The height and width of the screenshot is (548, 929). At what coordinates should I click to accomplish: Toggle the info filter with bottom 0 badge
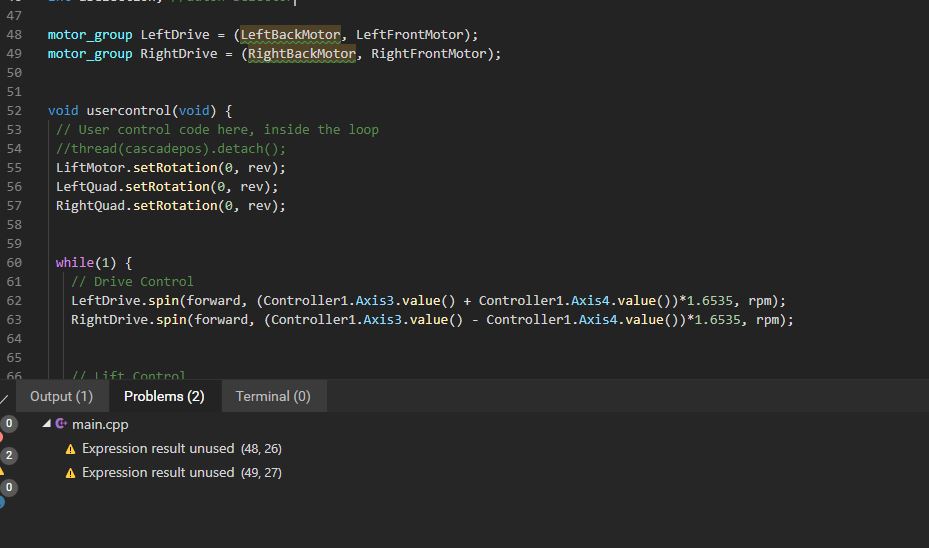(9, 488)
